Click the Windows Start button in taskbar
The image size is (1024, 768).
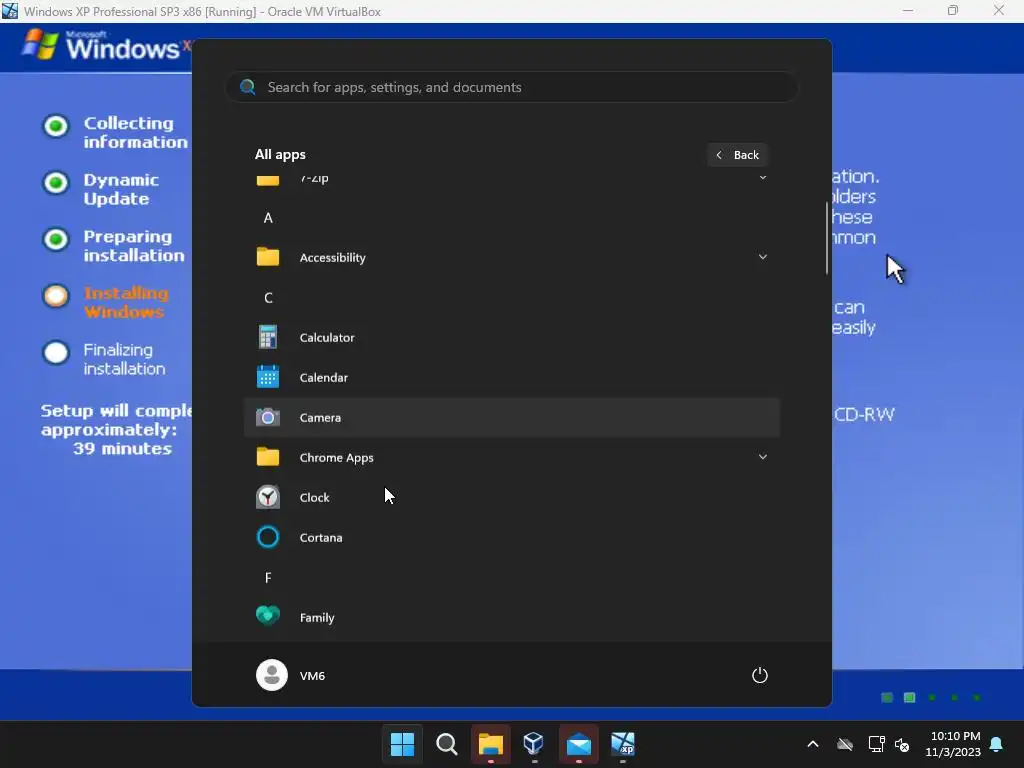click(x=402, y=744)
